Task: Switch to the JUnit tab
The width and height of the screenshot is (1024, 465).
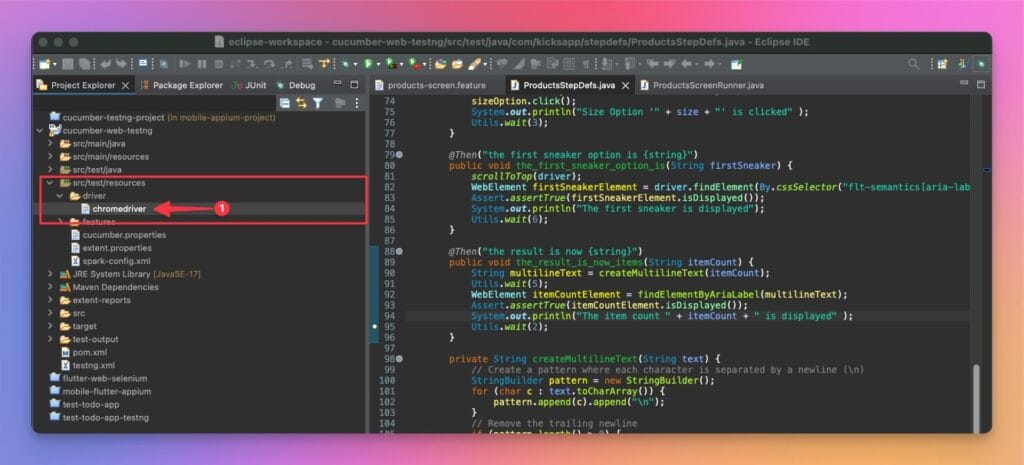Action: [251, 85]
